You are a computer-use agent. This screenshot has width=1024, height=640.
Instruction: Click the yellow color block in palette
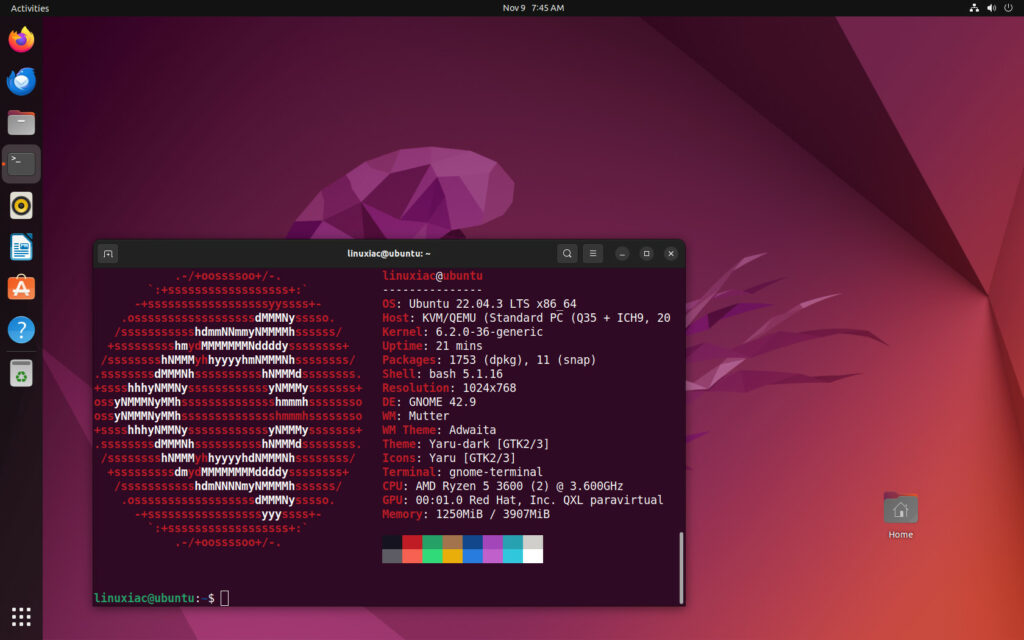coord(452,556)
